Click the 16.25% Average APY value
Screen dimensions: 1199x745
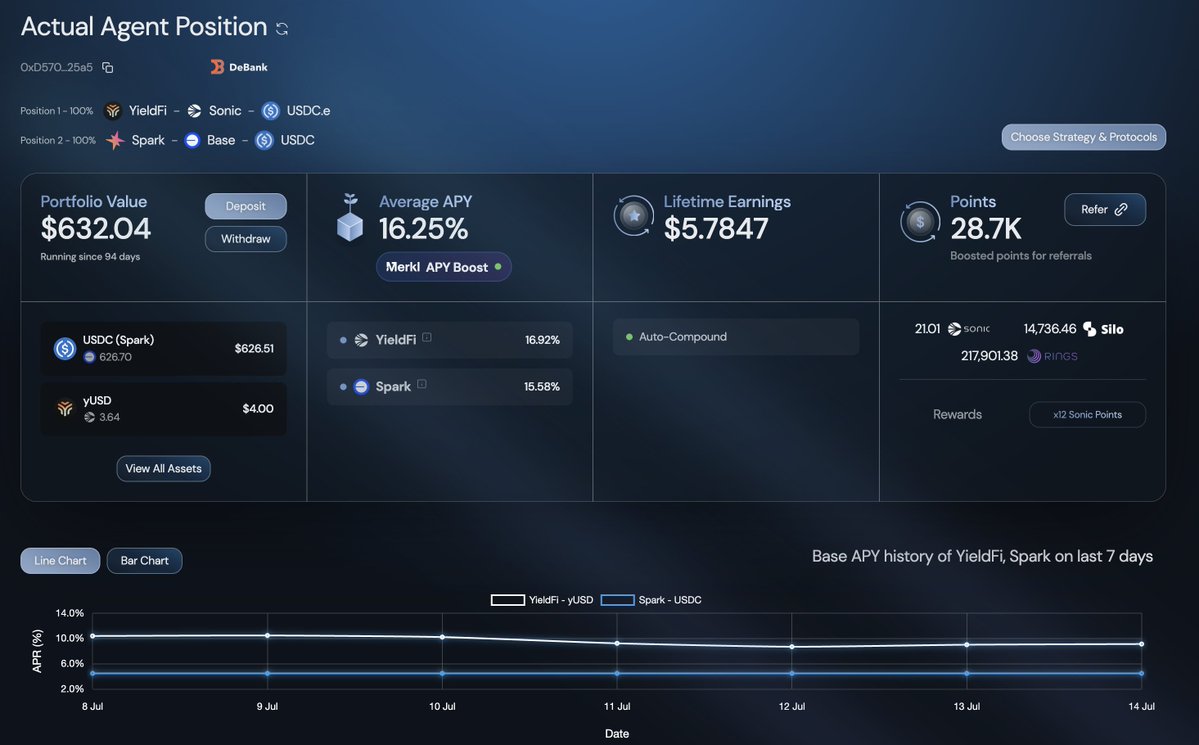[x=424, y=229]
